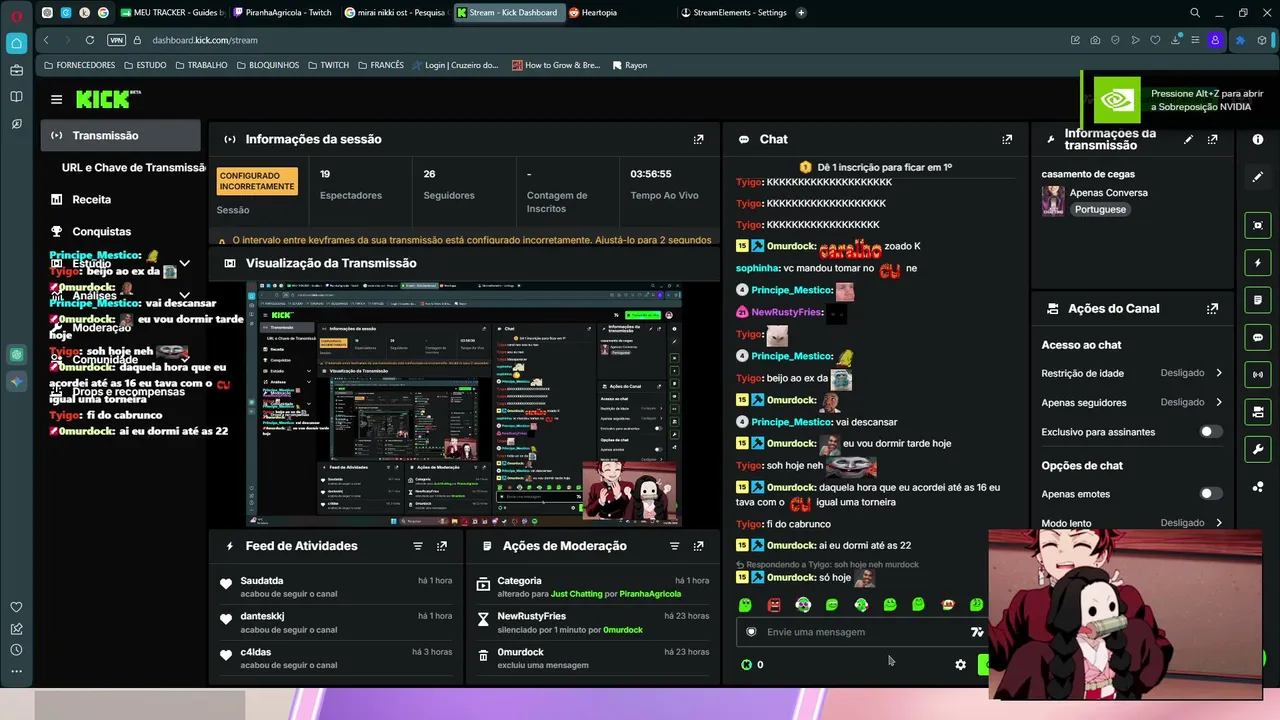
Task: Click c4ldas in the activity feed
Action: tap(258, 652)
